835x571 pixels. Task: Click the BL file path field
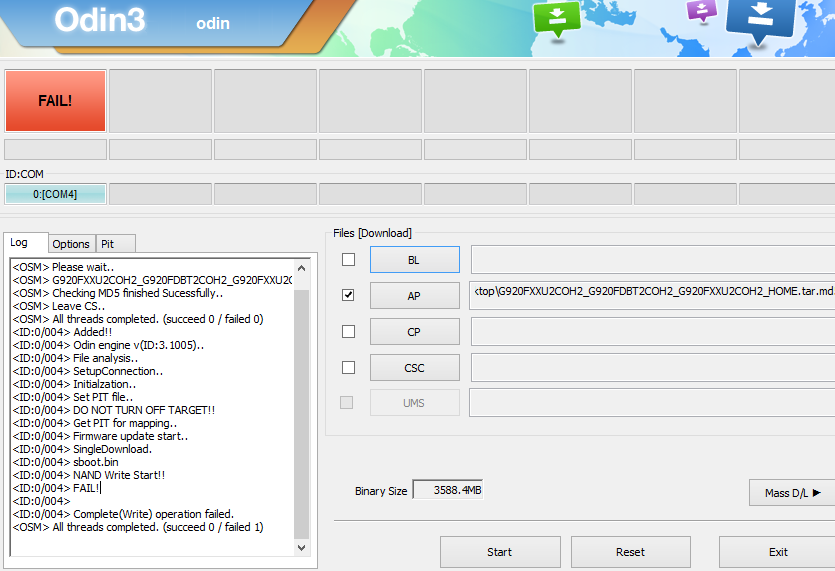(653, 259)
